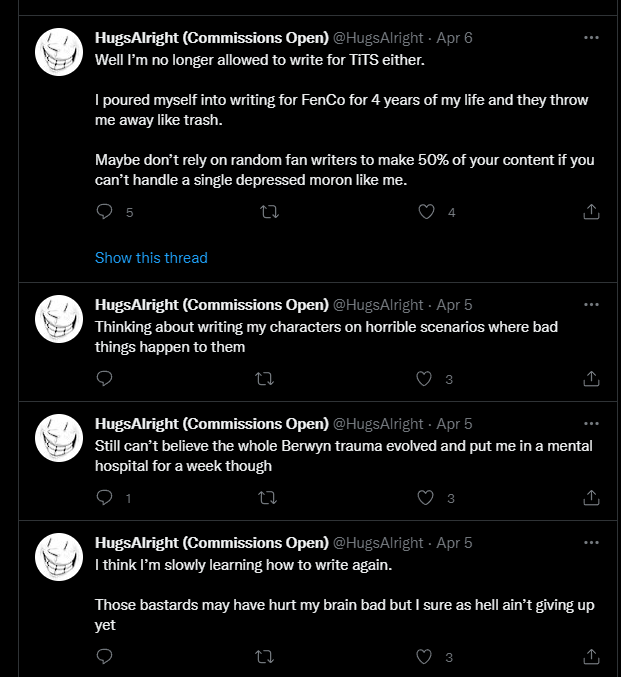Share the TiTS writing tweet

(591, 212)
